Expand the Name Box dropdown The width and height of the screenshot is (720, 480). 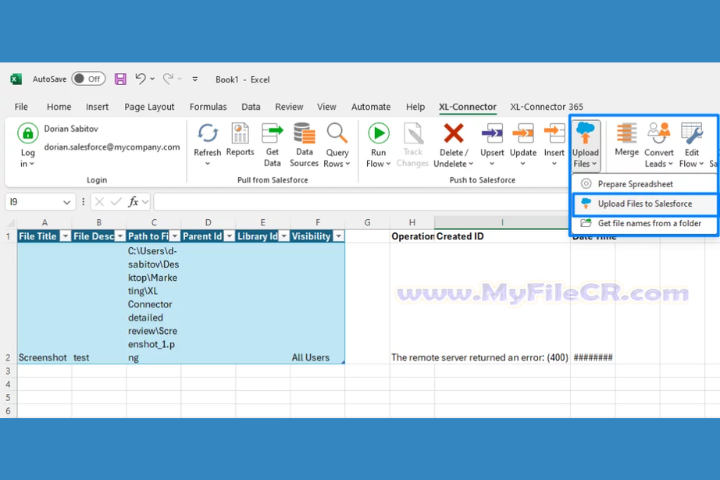click(67, 202)
